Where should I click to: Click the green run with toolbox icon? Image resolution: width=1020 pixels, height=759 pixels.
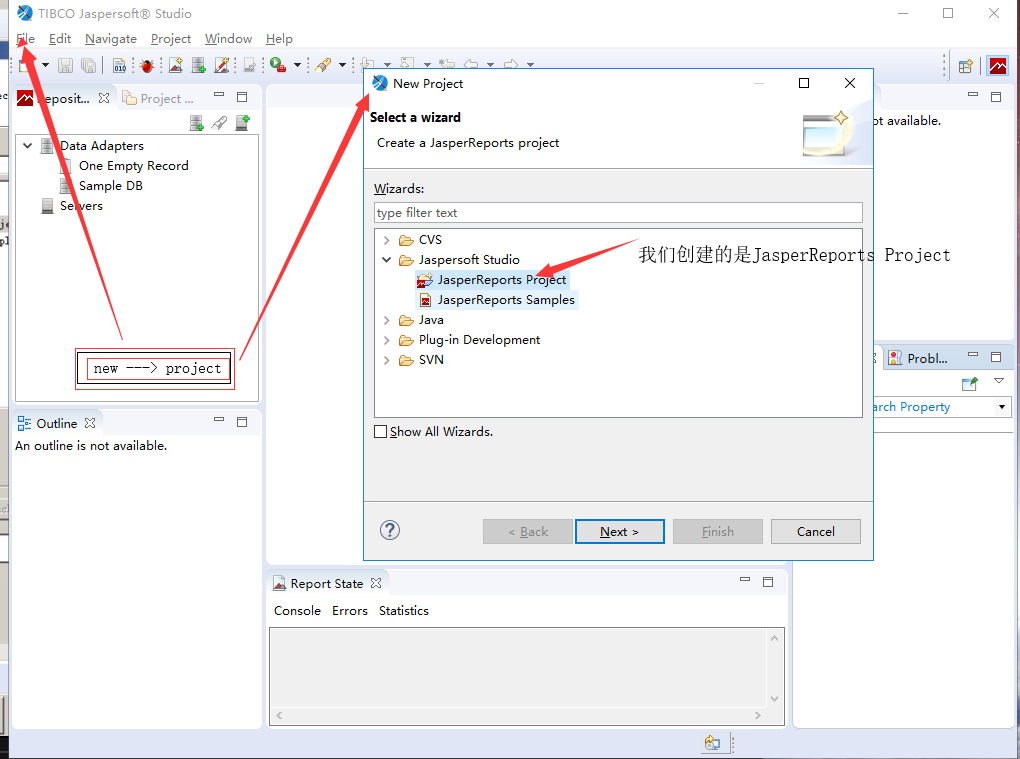[x=278, y=65]
